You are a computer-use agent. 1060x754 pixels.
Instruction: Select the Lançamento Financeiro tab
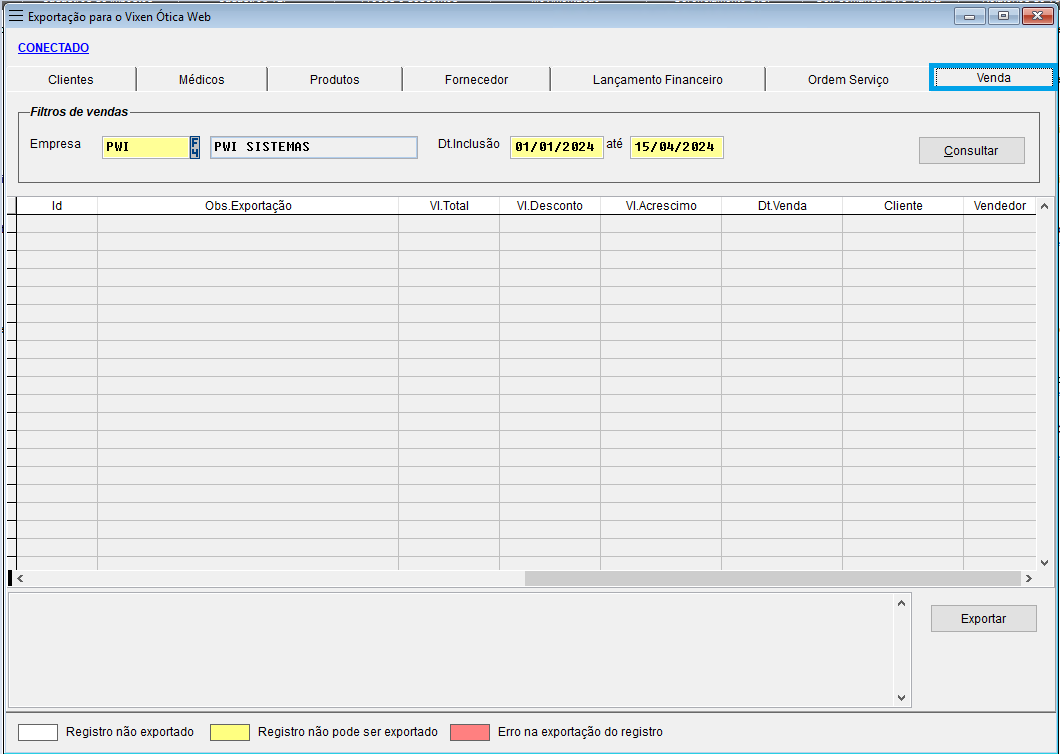pyautogui.click(x=657, y=80)
